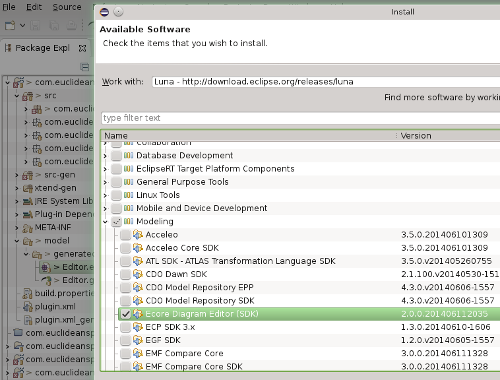Click the Collapse All icon in Package Explorer
Image resolution: width=500 pixels, height=380 pixels.
point(85,67)
